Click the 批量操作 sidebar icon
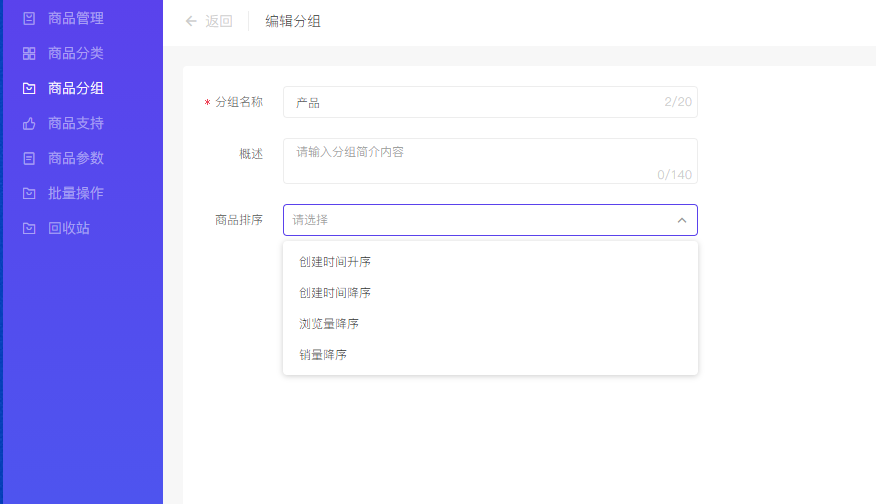 29,193
